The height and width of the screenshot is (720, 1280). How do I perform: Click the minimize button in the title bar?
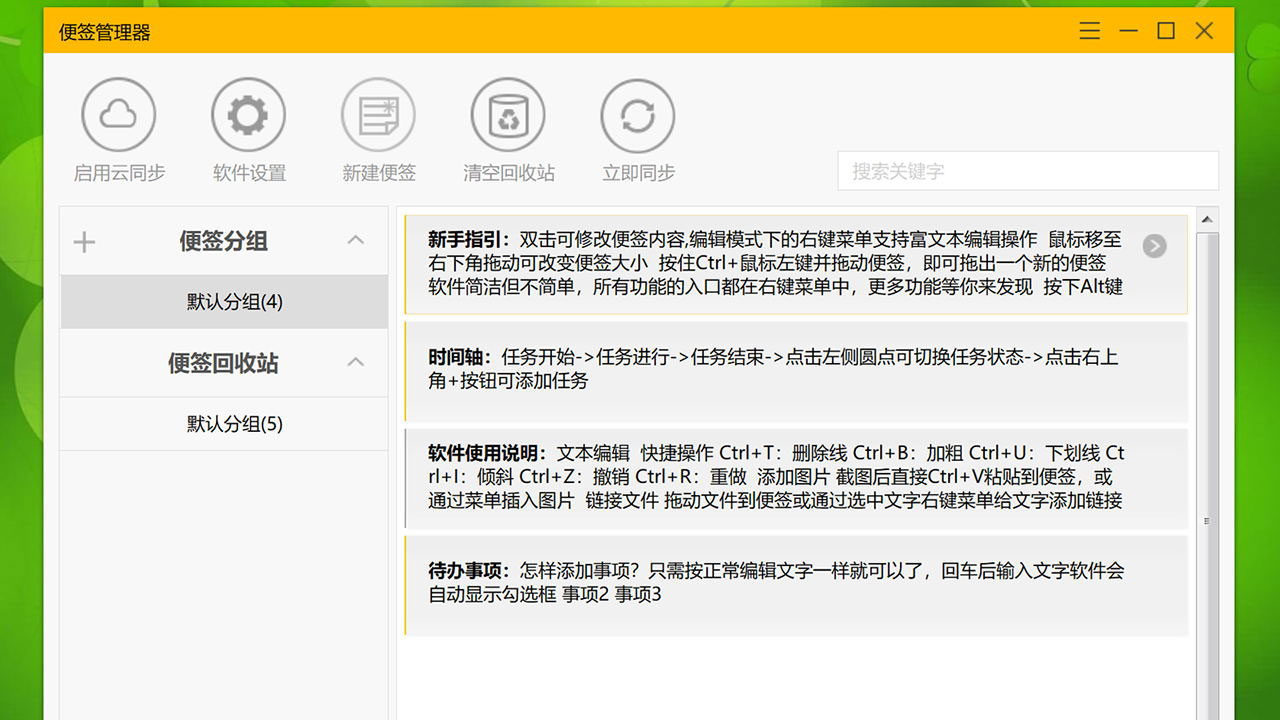1128,31
